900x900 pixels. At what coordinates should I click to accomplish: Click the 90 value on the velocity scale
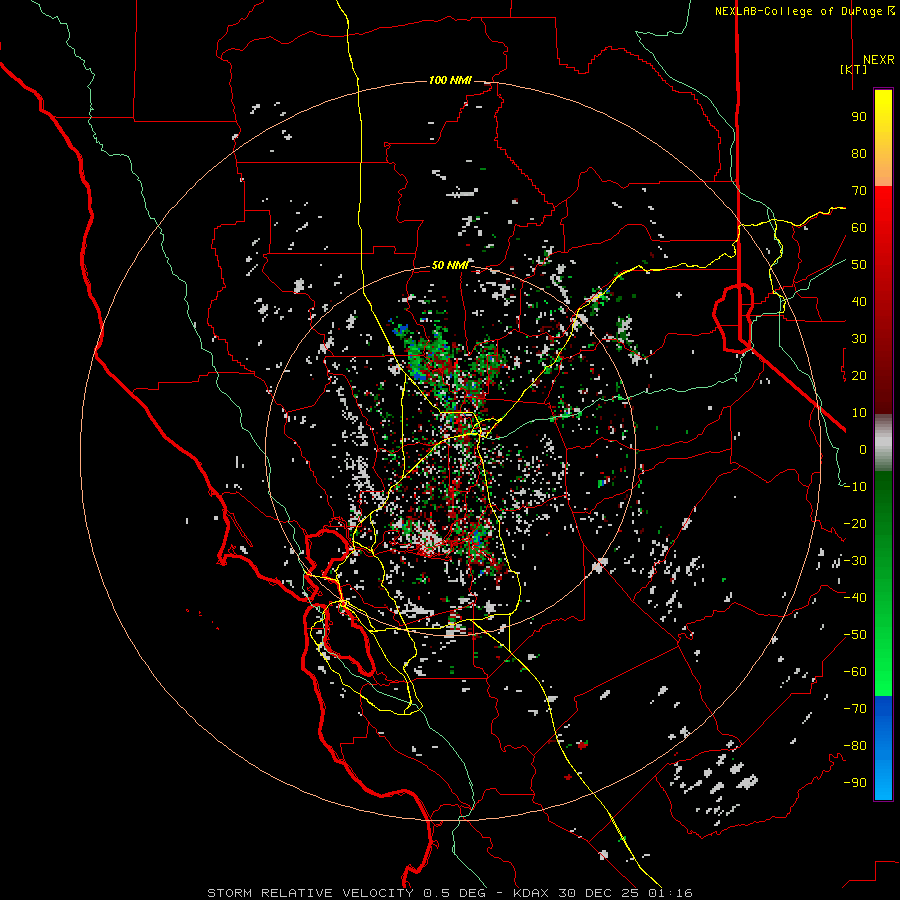click(859, 117)
